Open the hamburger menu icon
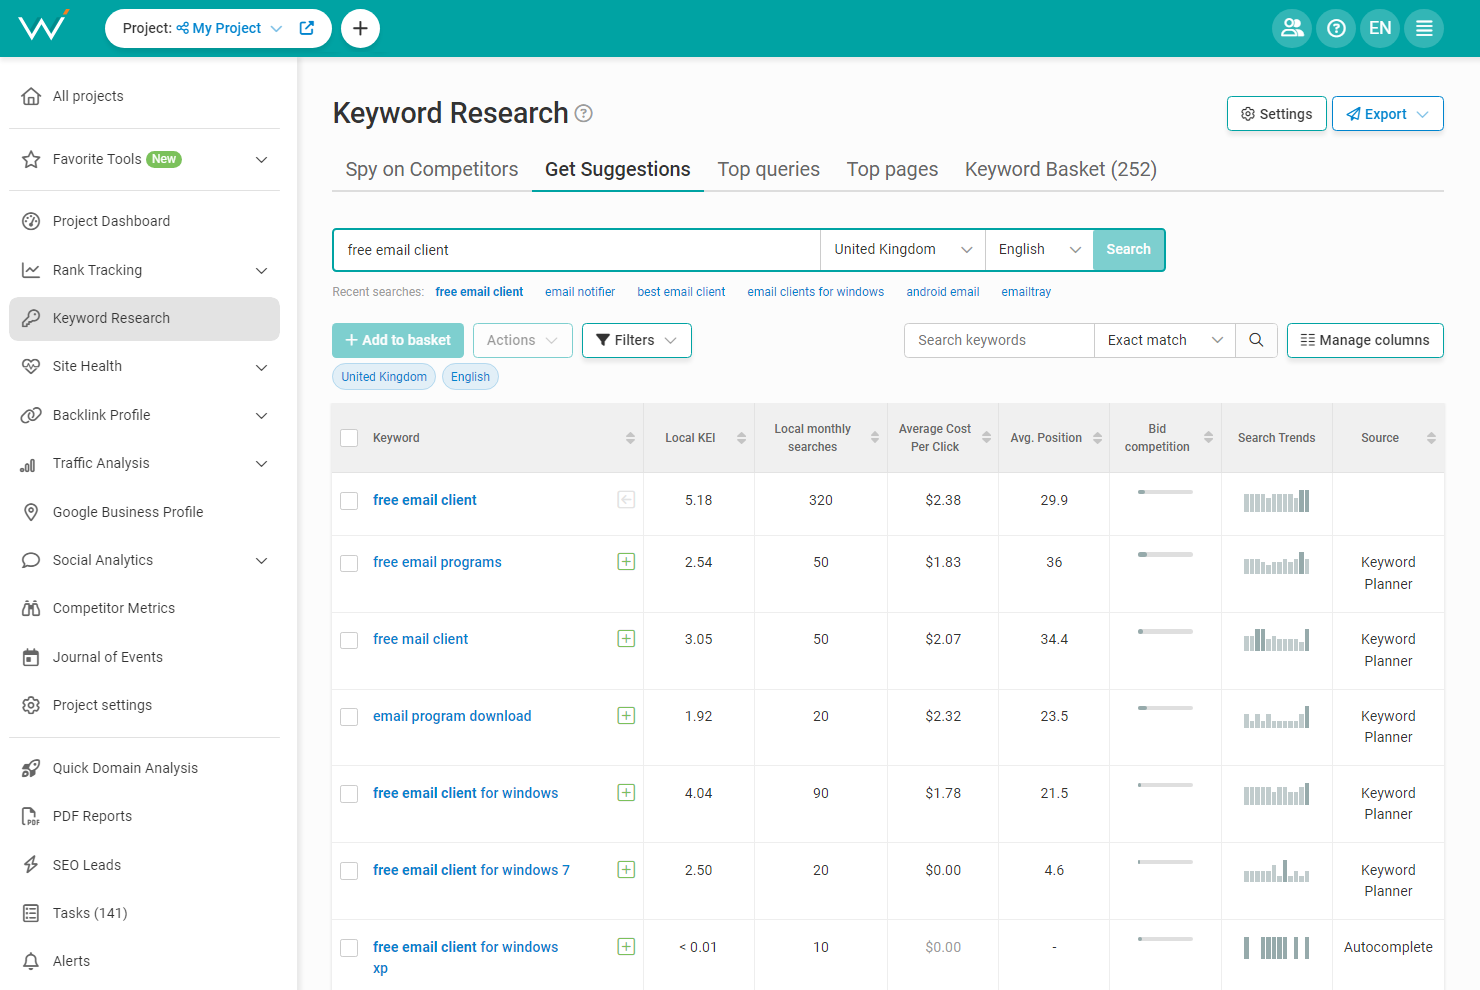The height and width of the screenshot is (990, 1480). (x=1424, y=28)
